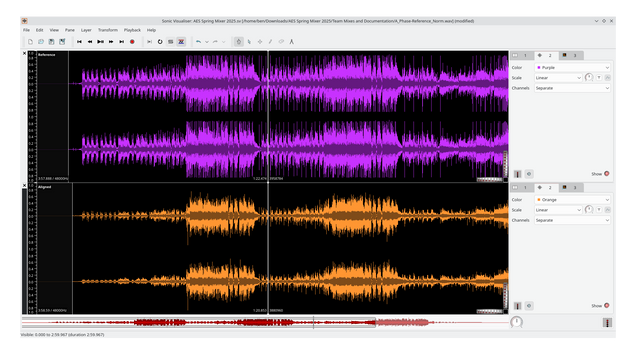Click the Redo arrow icon
Viewport: 636px width, 362px height.
point(215,42)
